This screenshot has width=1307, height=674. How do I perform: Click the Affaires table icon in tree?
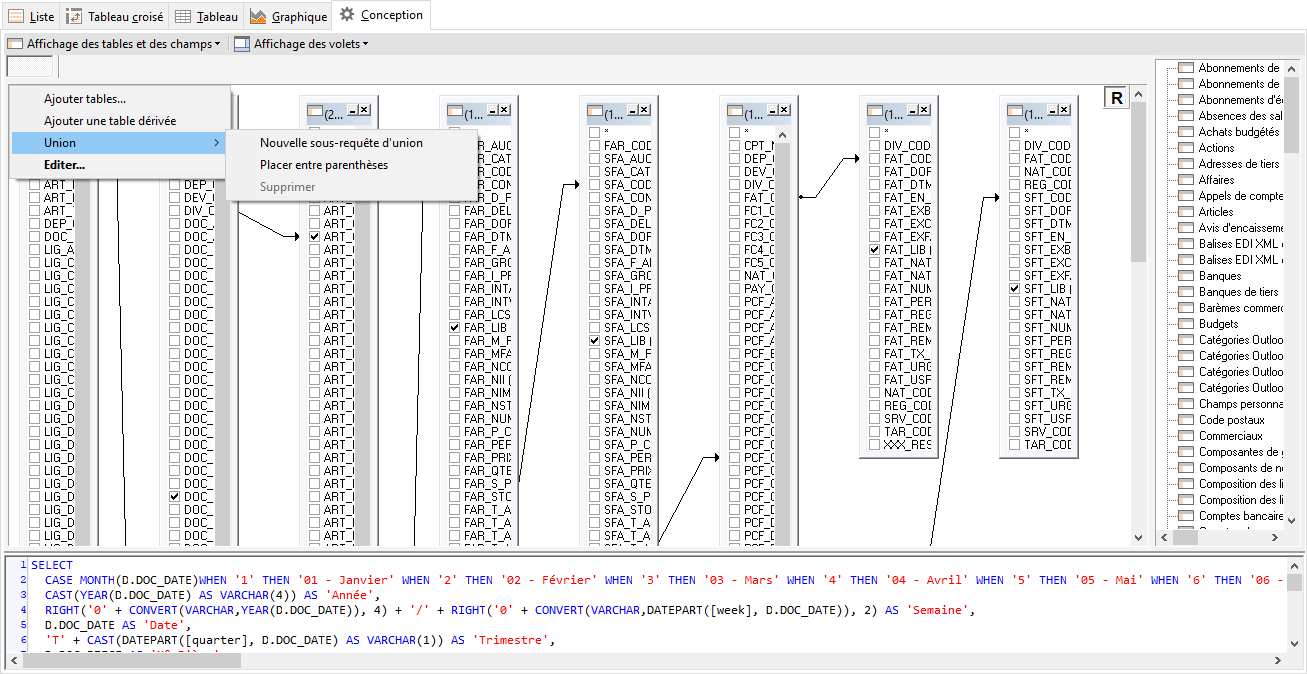point(1186,180)
